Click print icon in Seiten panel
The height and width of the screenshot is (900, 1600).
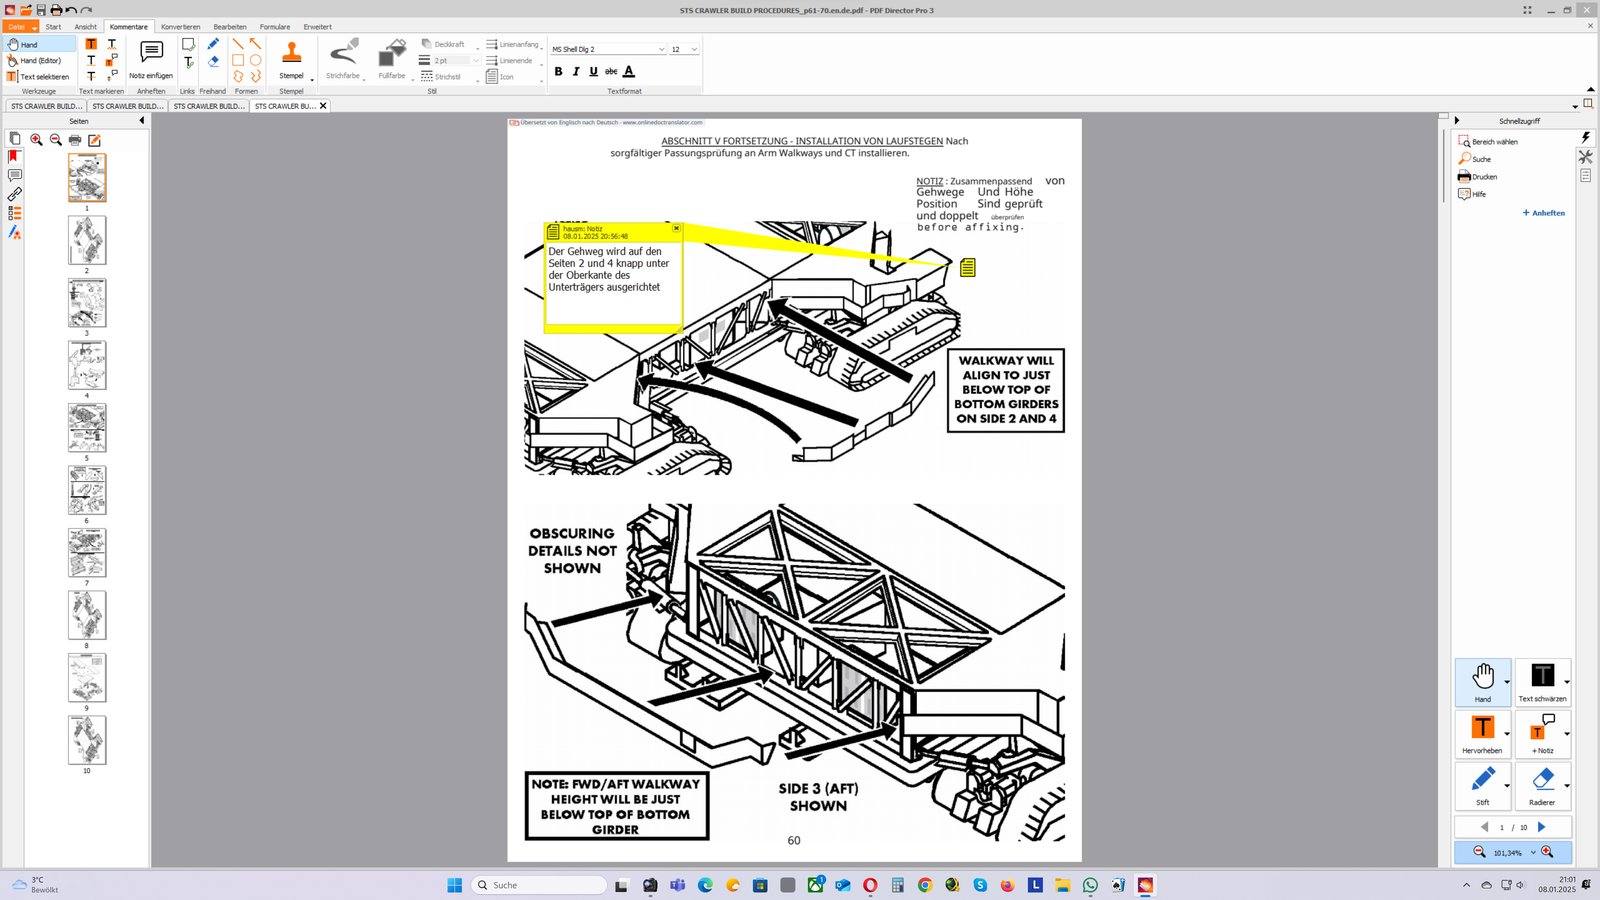tap(75, 140)
